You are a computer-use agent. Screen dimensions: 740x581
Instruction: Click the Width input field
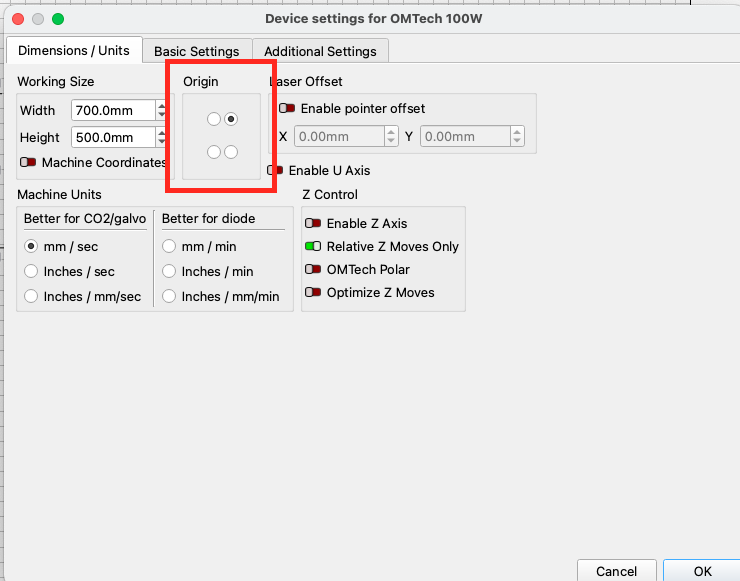point(112,110)
